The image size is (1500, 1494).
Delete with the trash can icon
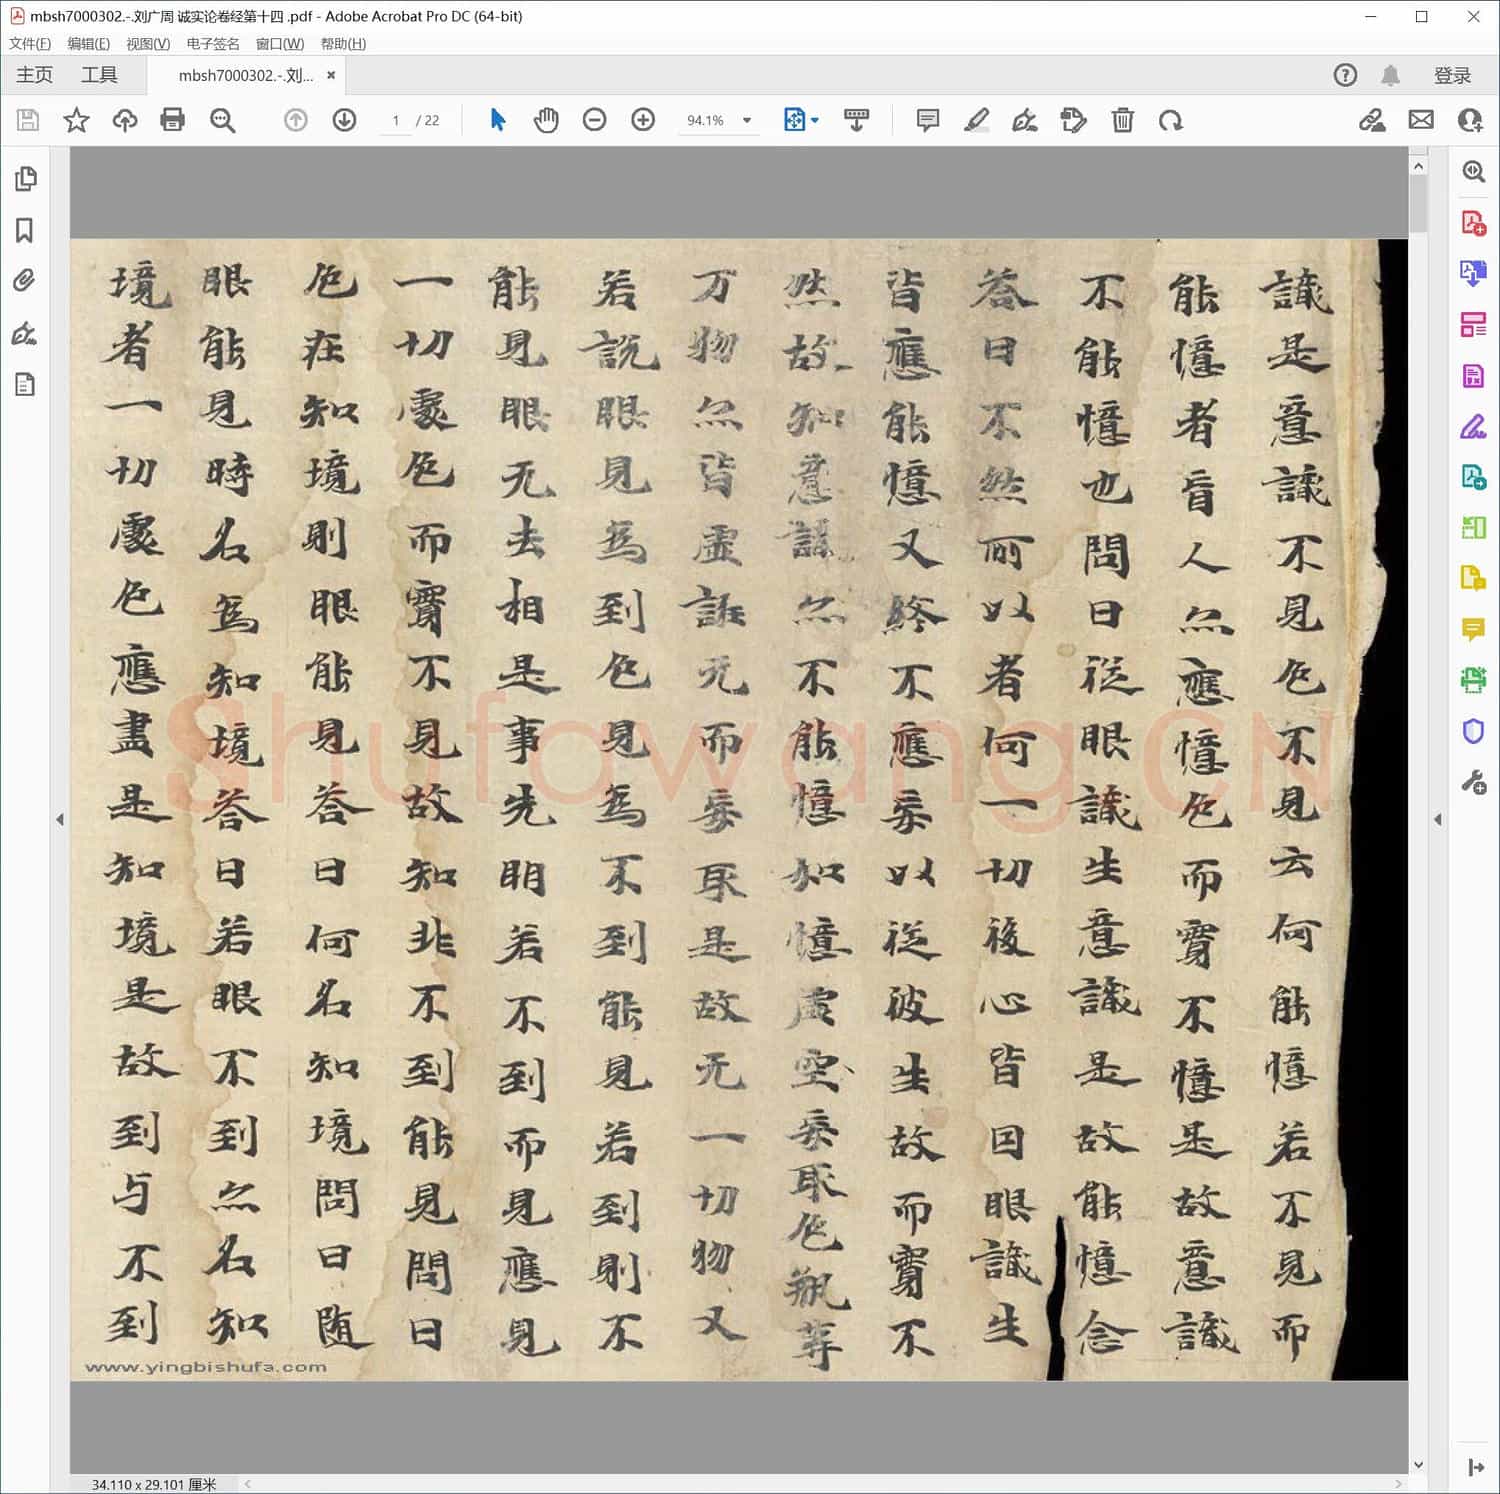click(1122, 120)
